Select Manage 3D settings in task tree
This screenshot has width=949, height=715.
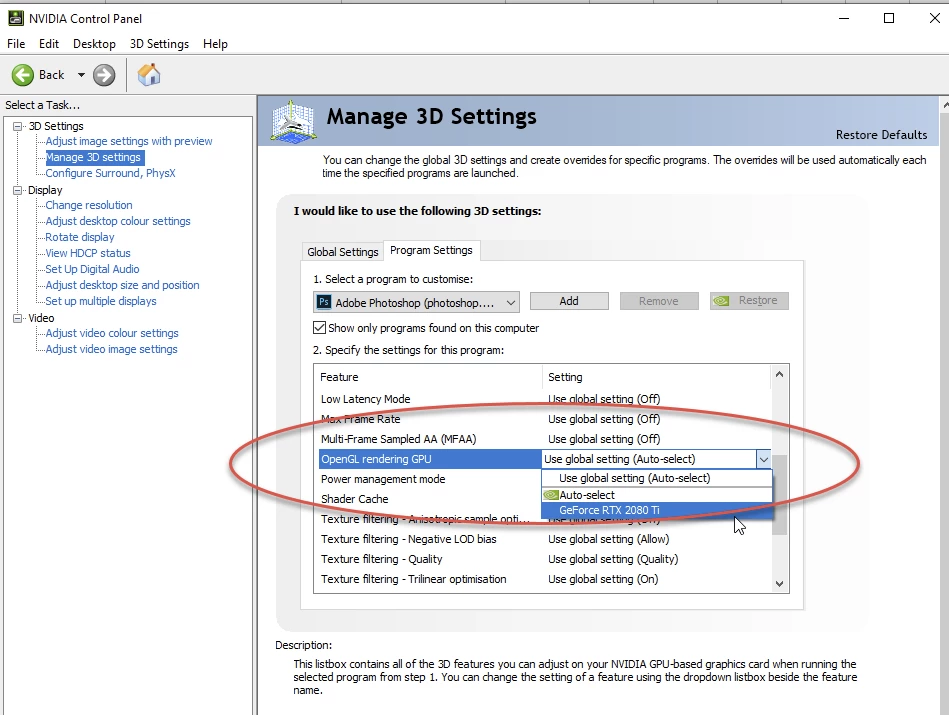[94, 157]
